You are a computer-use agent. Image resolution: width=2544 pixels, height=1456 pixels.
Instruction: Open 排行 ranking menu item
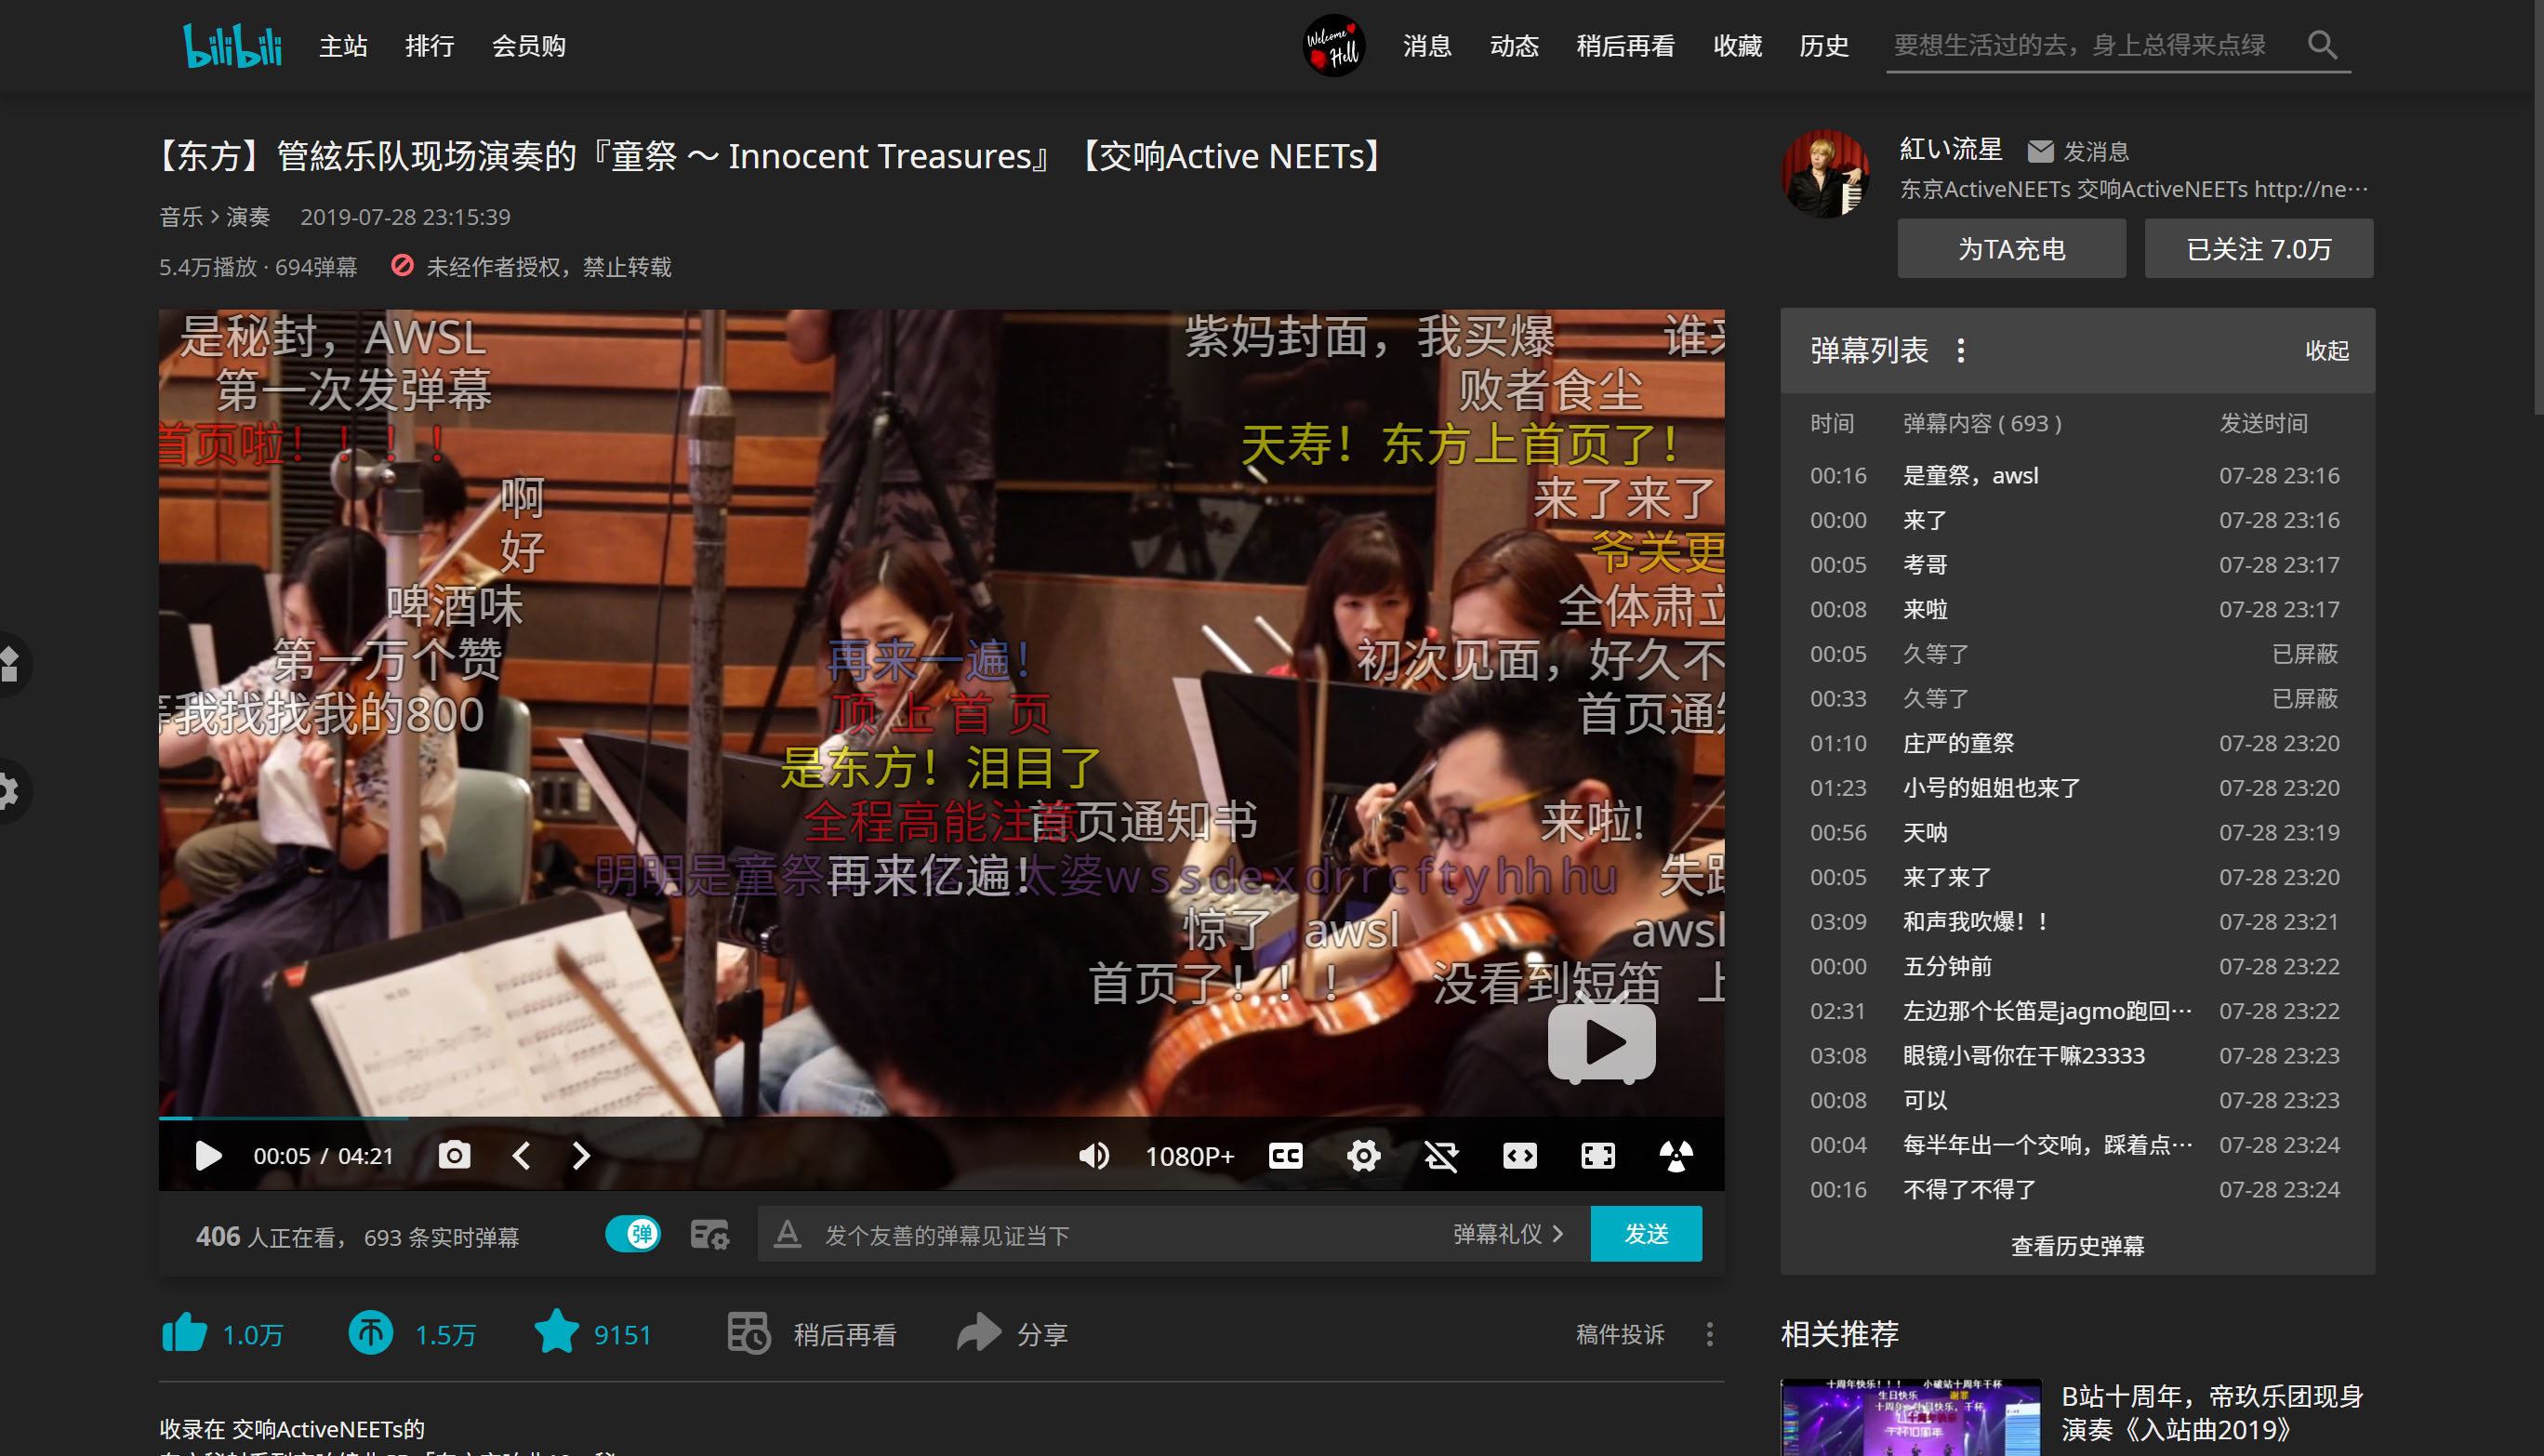tap(429, 46)
